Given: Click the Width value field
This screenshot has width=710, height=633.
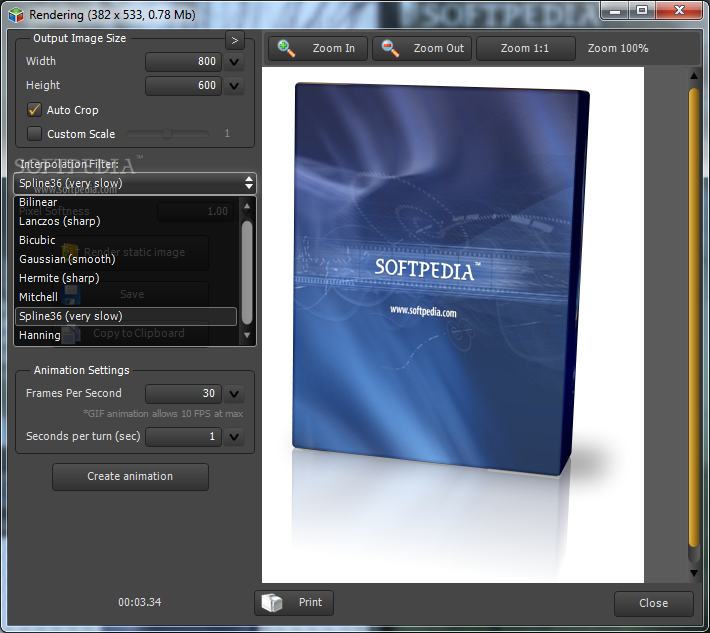Looking at the screenshot, I should click(x=183, y=62).
